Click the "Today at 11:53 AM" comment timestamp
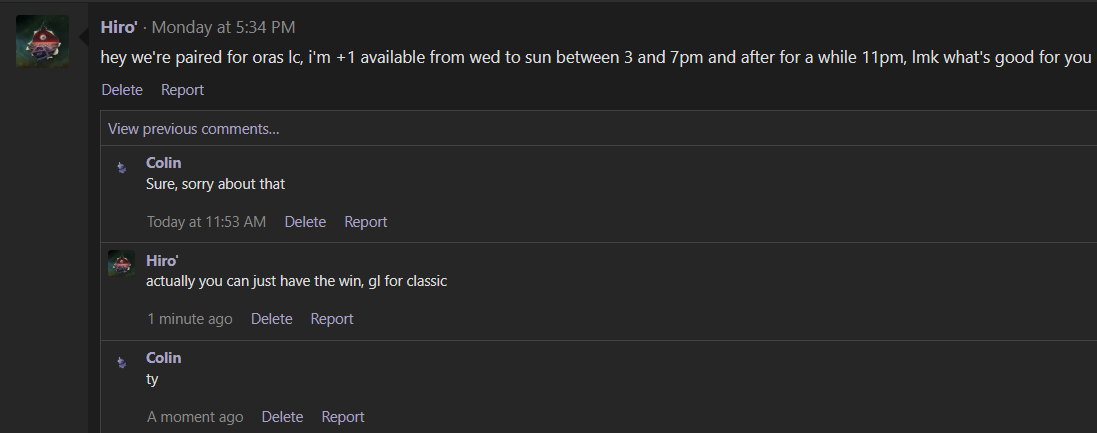Screen dimensions: 1097x433 [206, 222]
